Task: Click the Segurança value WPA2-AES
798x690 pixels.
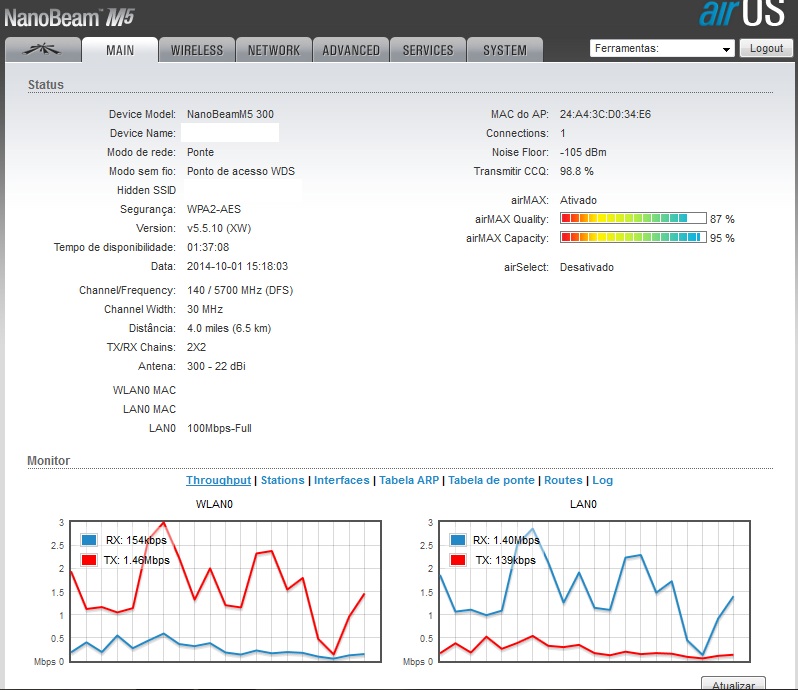Action: (214, 209)
